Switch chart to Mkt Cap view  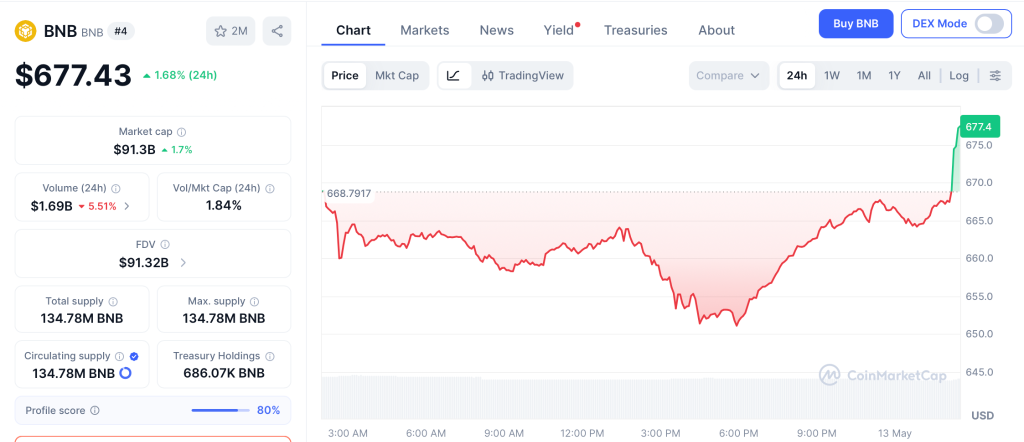coord(397,76)
